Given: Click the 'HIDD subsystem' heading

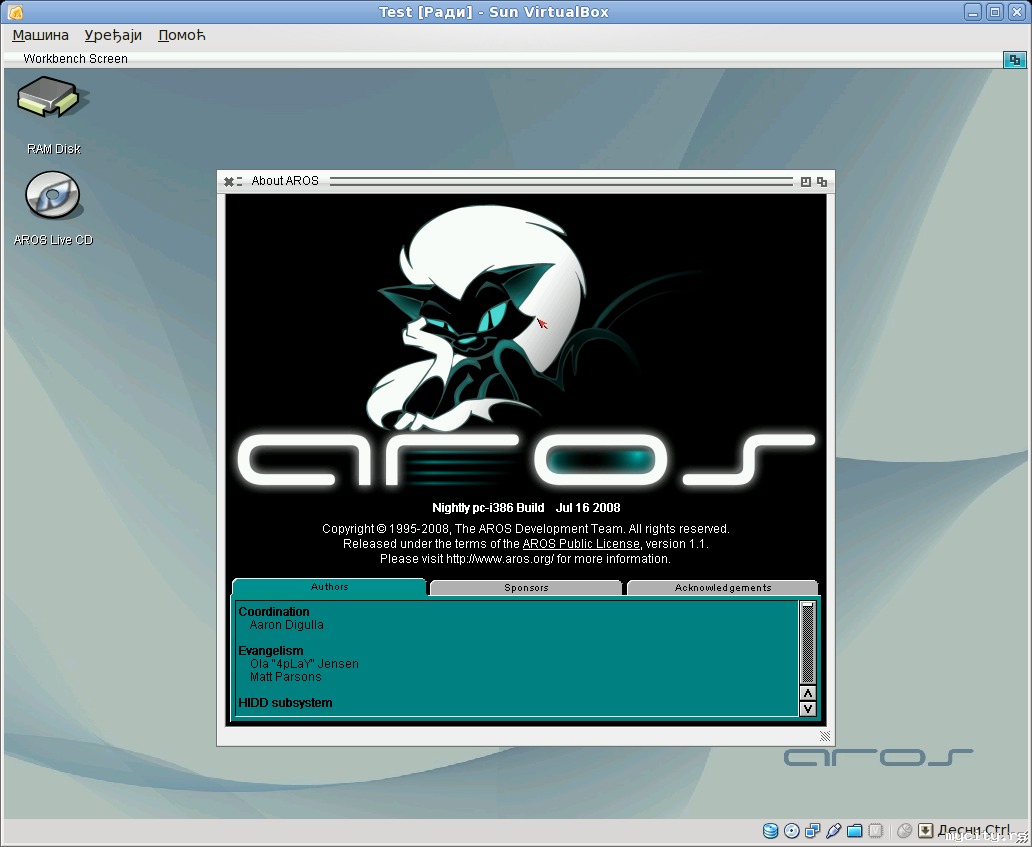Looking at the screenshot, I should 285,703.
